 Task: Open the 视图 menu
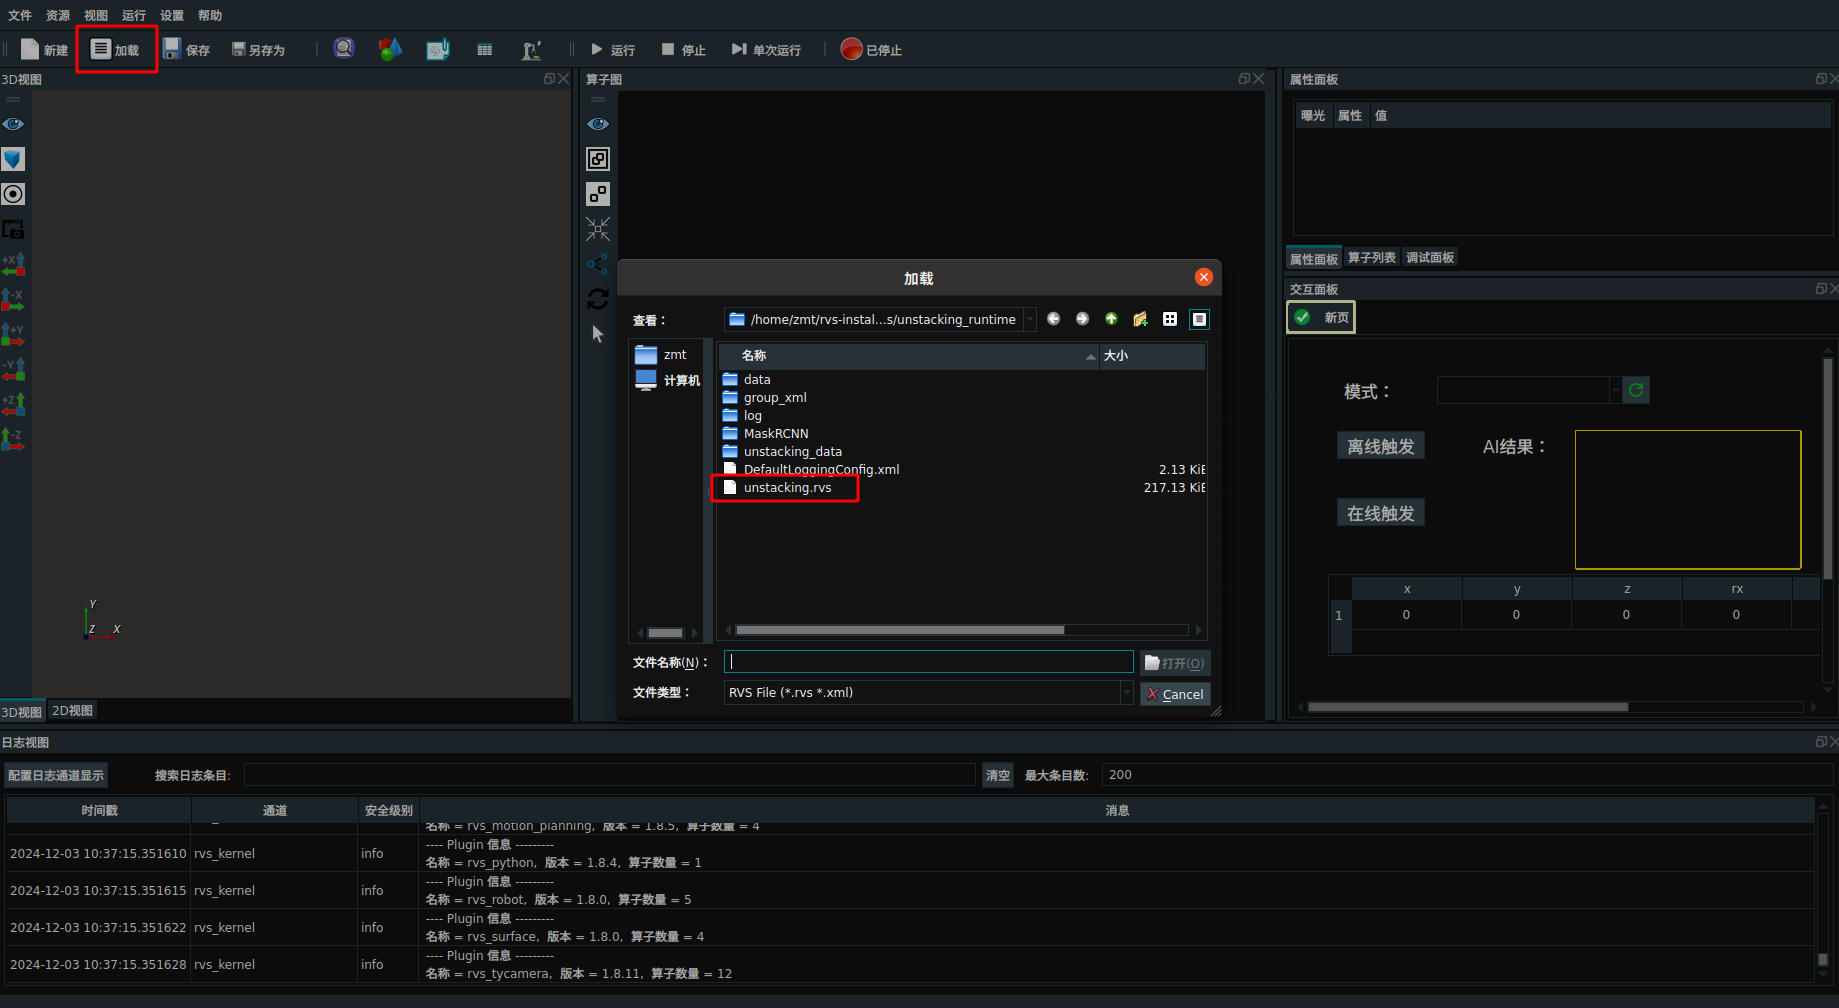(x=96, y=15)
